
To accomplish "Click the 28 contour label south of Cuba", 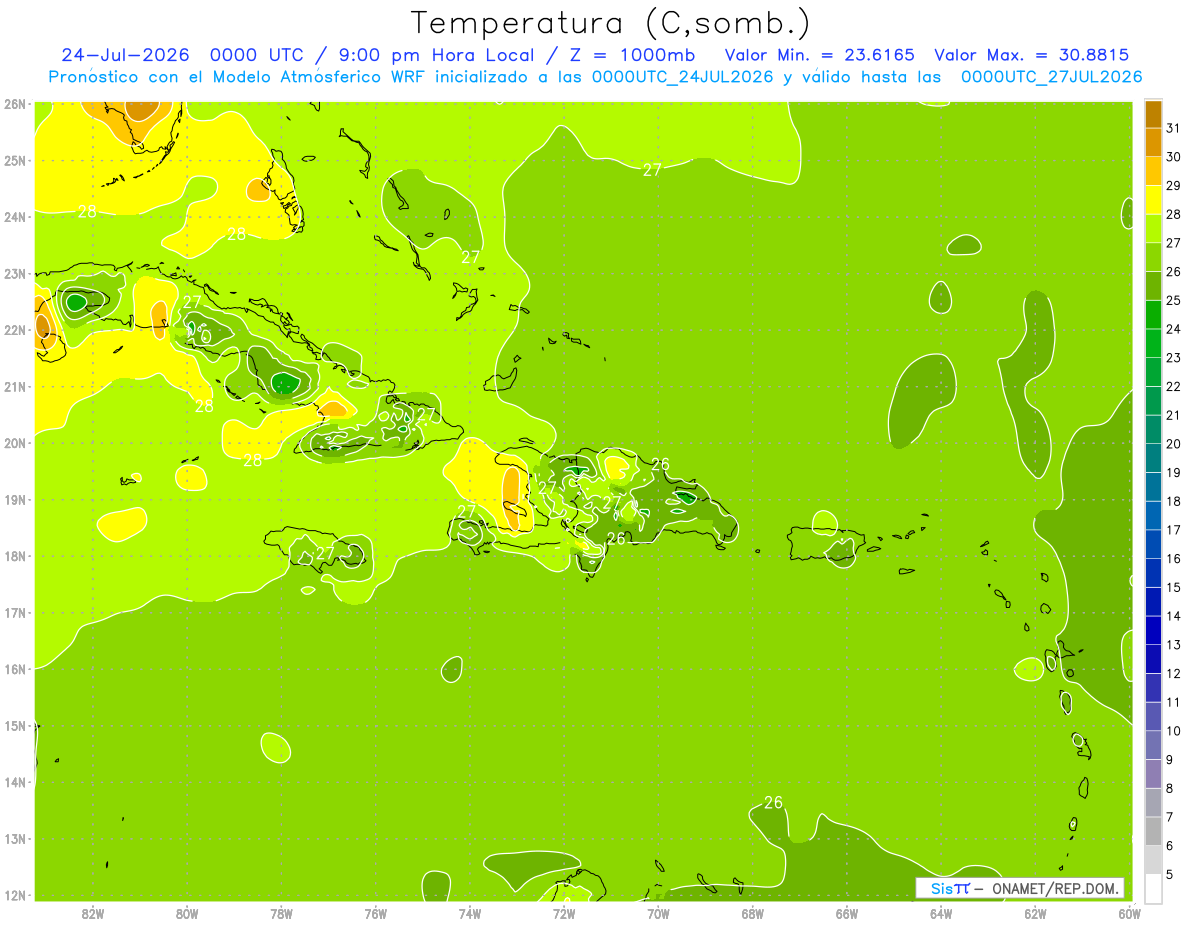I will coord(252,460).
